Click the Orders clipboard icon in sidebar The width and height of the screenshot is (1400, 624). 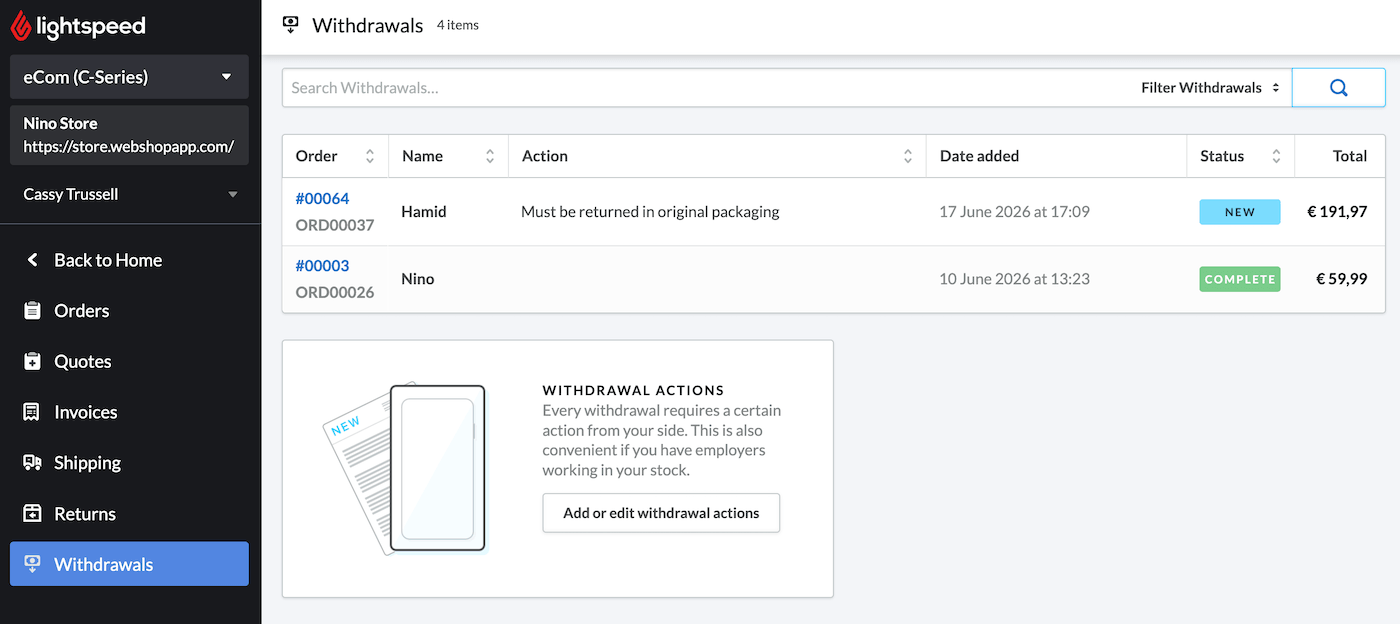pyautogui.click(x=32, y=311)
